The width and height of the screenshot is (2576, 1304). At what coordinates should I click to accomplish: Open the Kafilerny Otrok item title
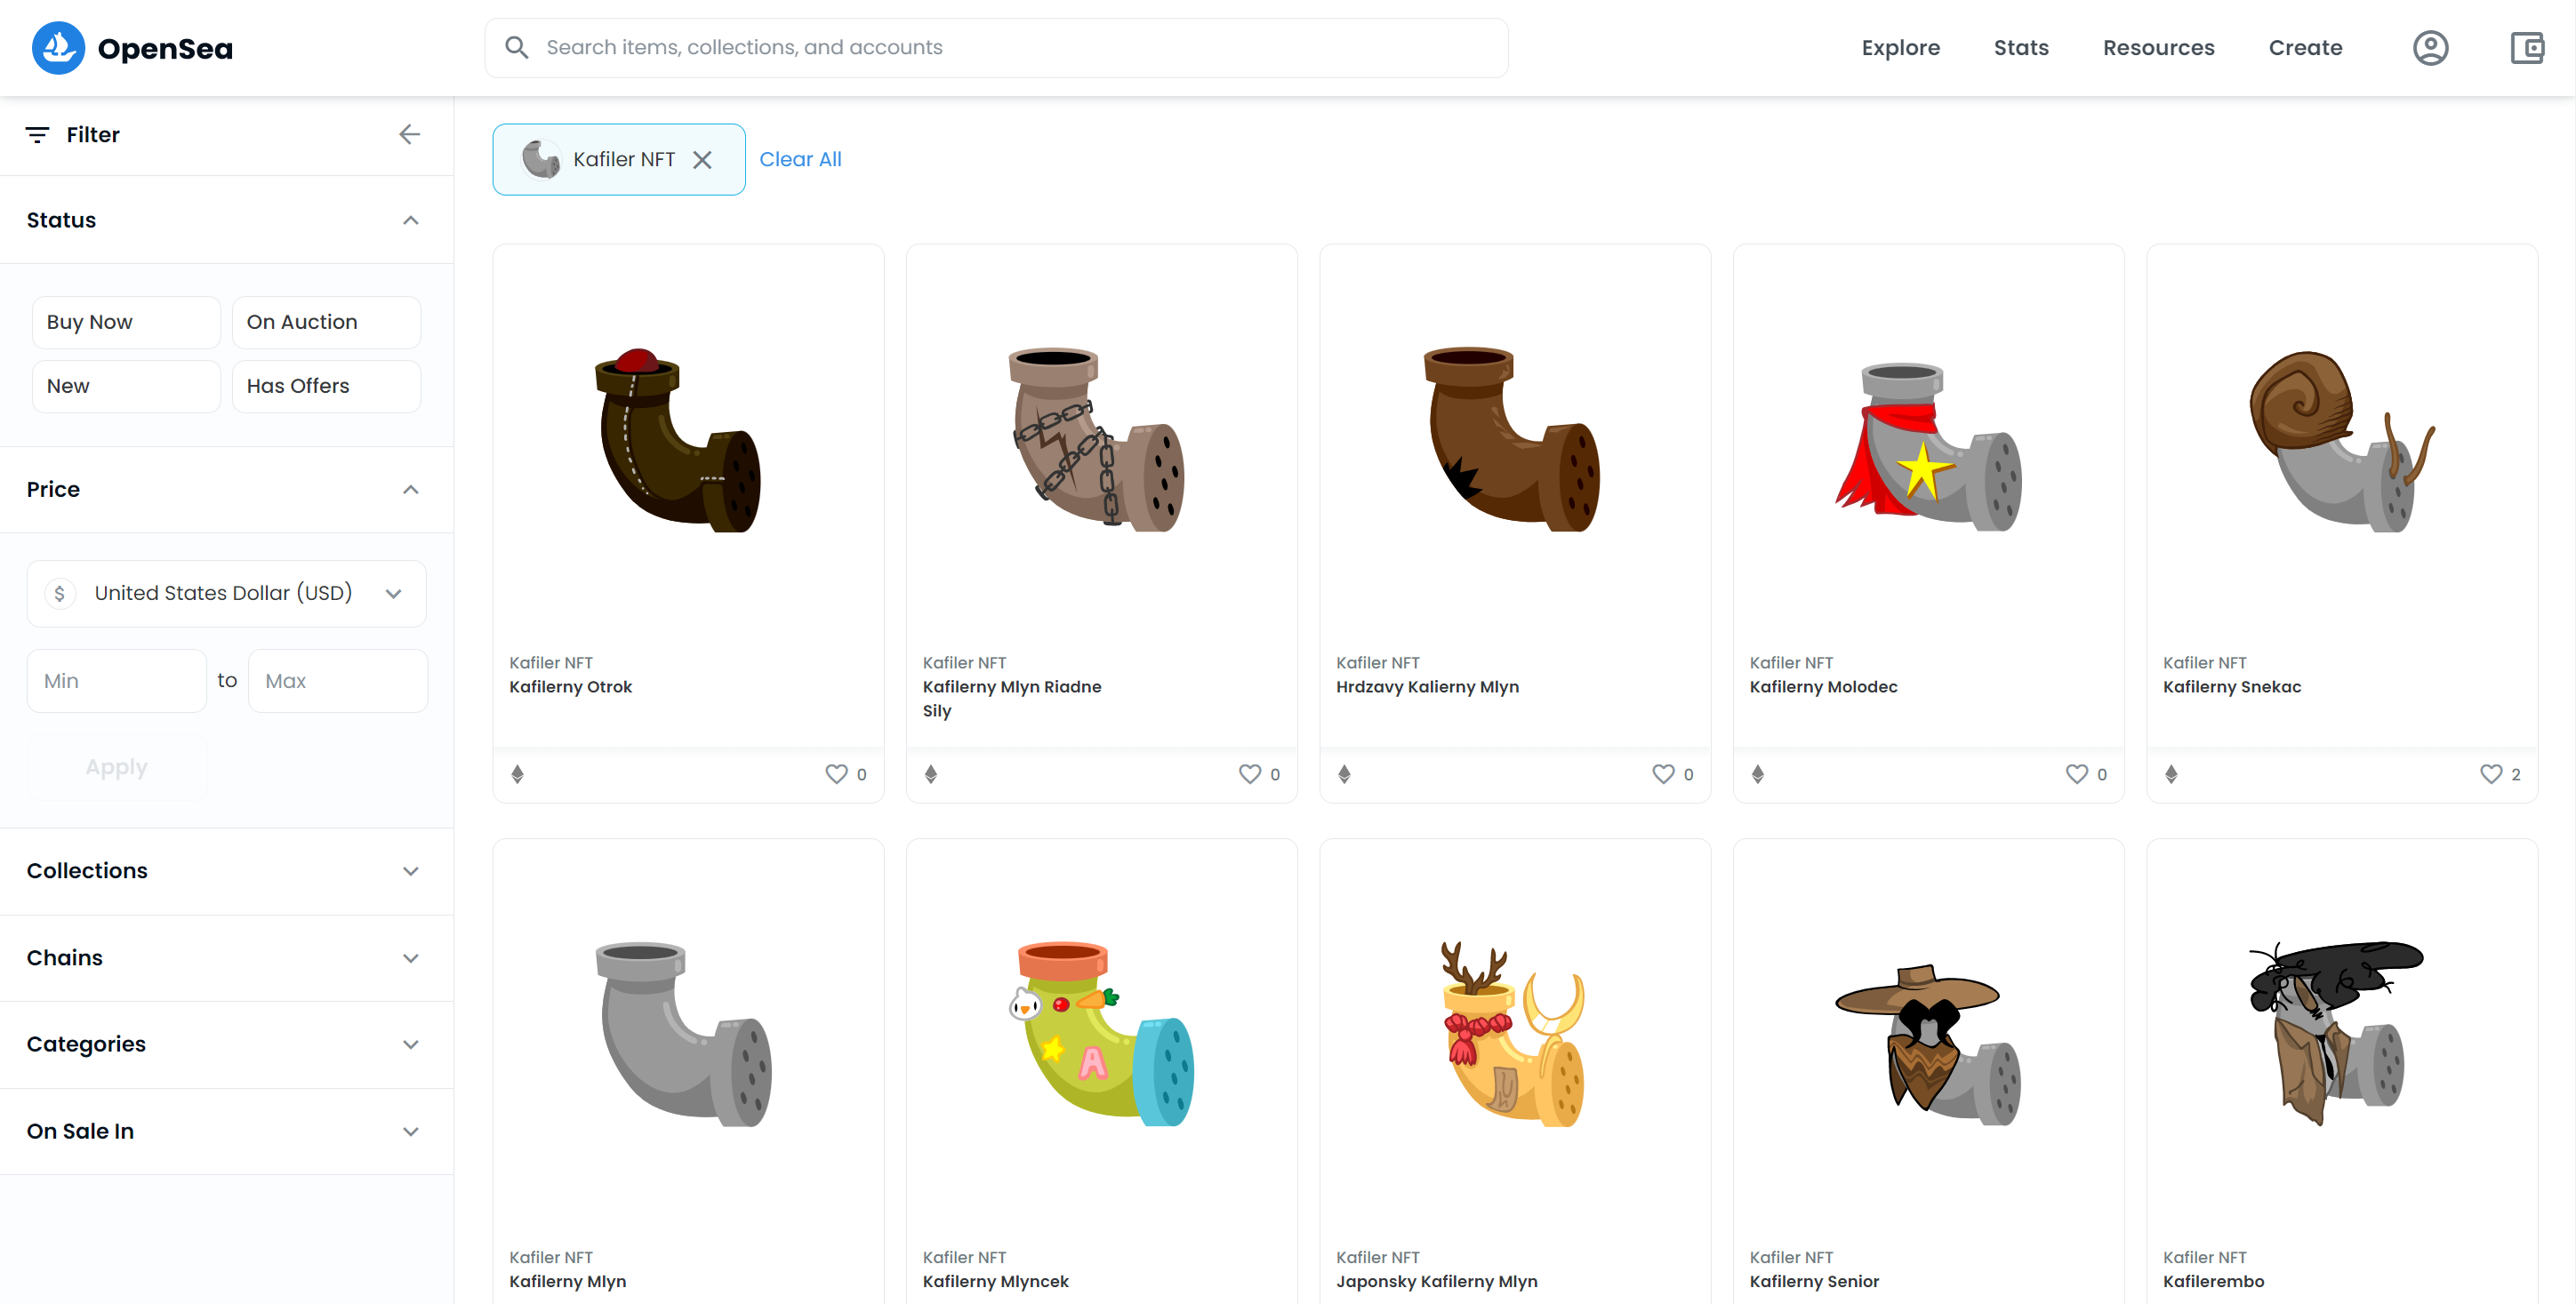tap(570, 687)
